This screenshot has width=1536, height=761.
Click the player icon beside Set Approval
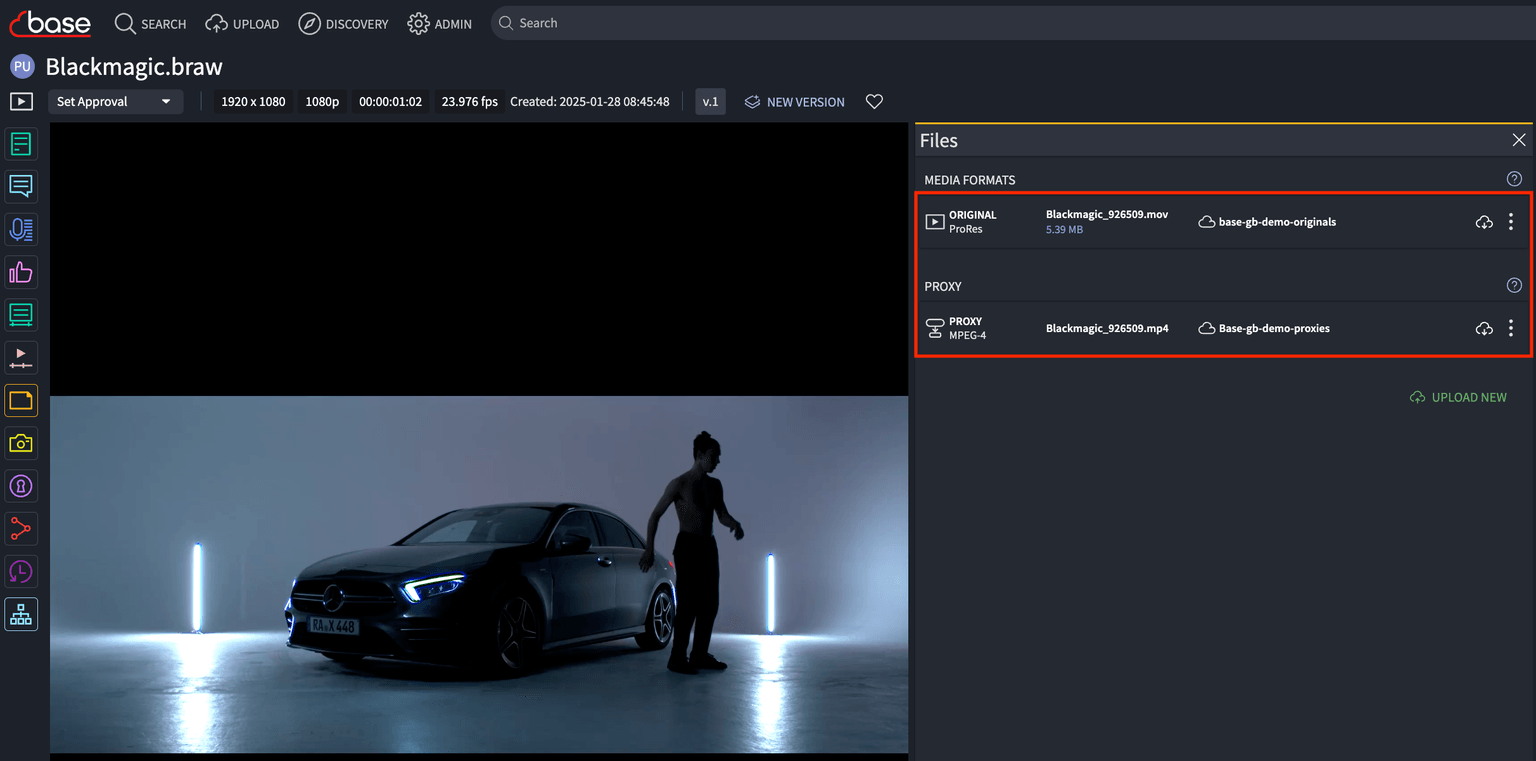tap(21, 101)
